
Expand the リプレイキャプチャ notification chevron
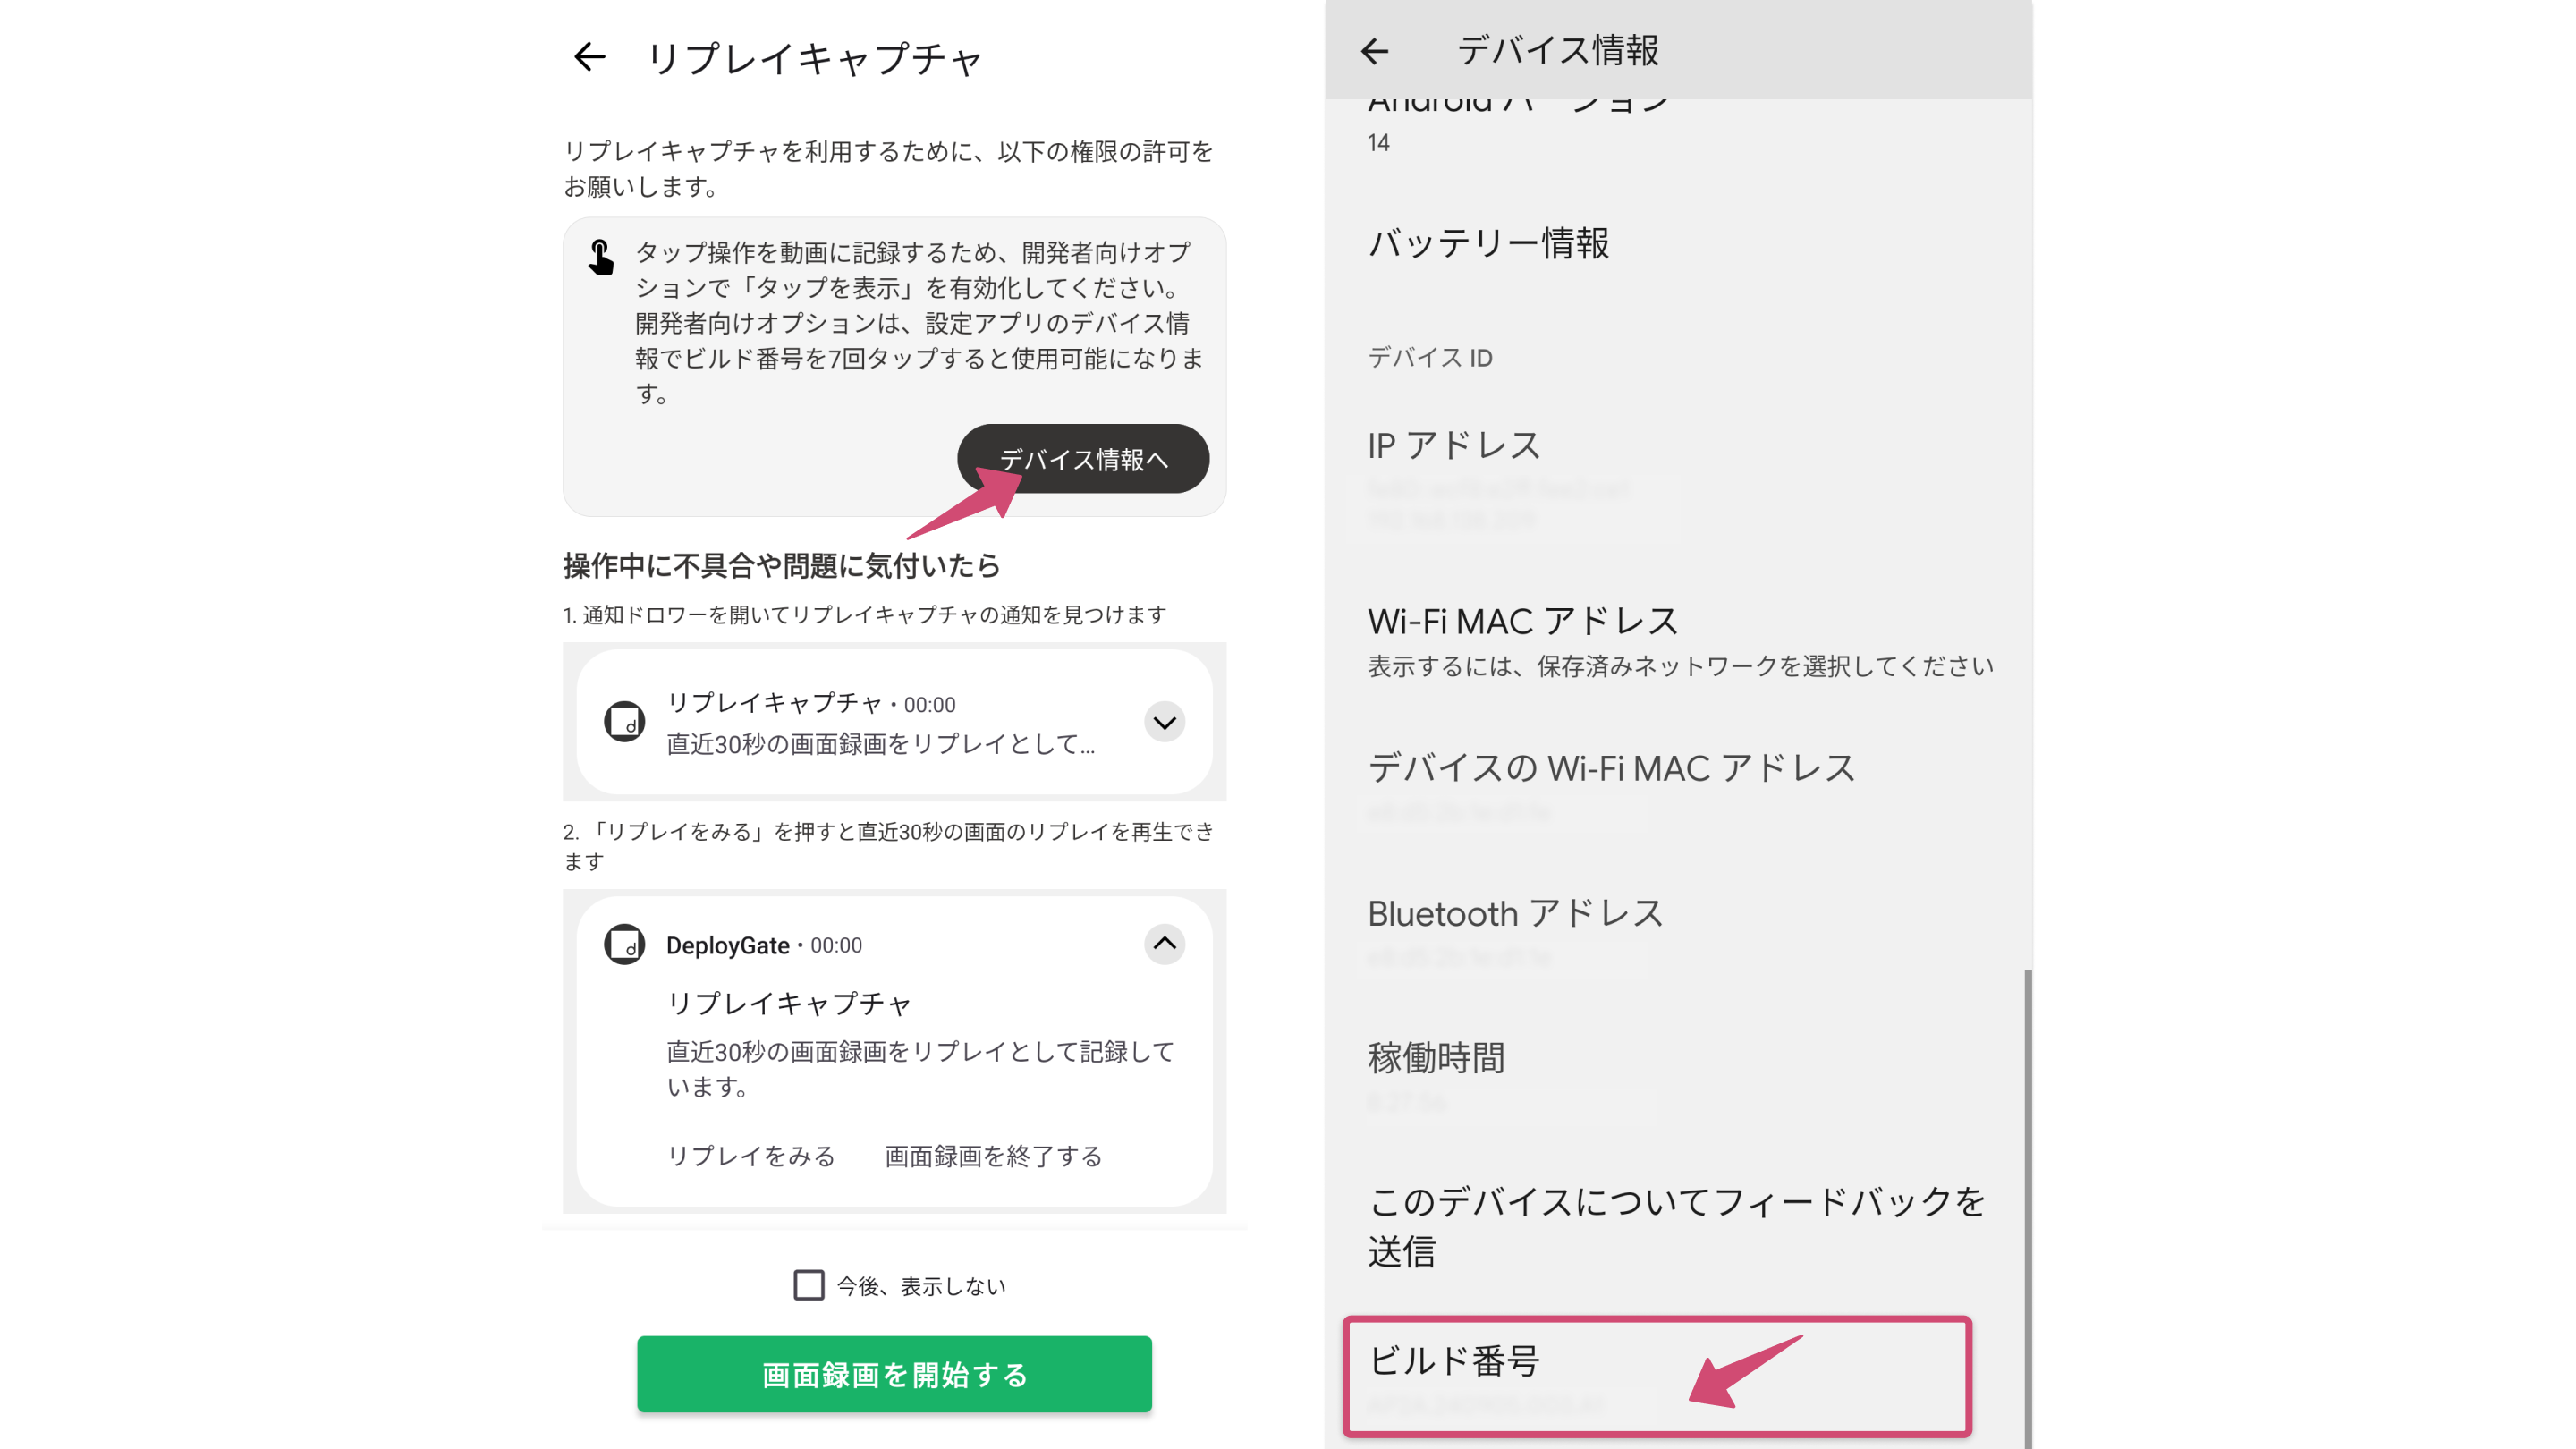click(x=1163, y=721)
